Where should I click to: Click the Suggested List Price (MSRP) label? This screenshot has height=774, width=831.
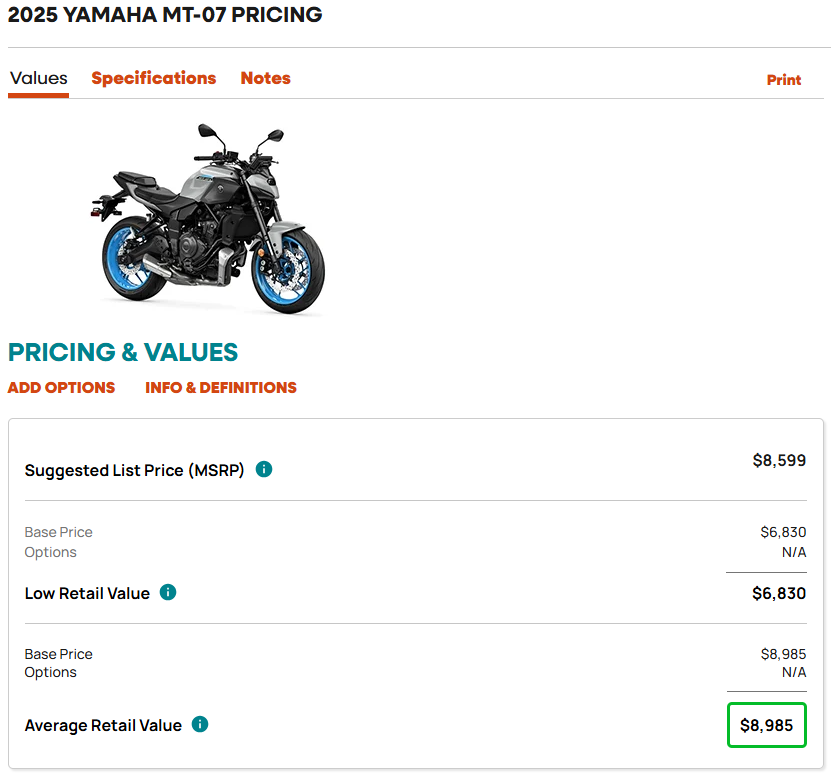(134, 470)
